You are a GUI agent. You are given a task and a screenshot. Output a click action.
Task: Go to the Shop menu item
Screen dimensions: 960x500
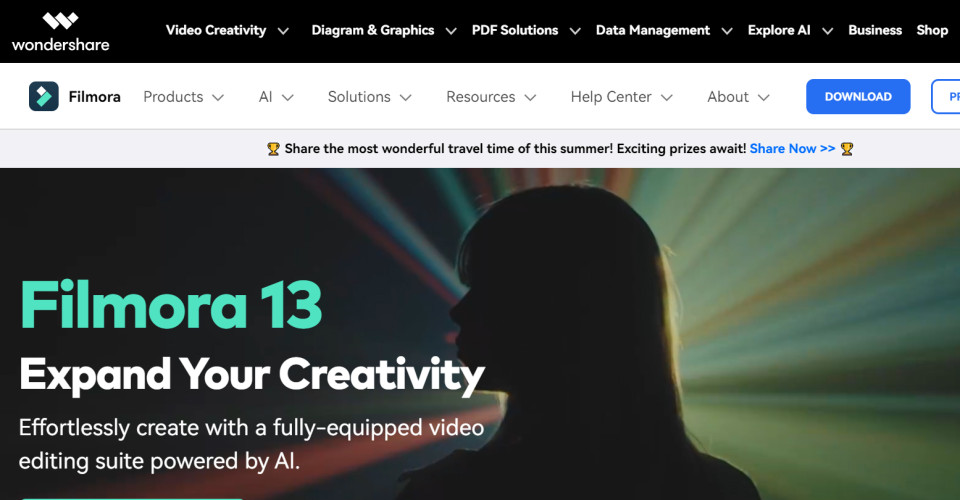pyautogui.click(x=932, y=30)
